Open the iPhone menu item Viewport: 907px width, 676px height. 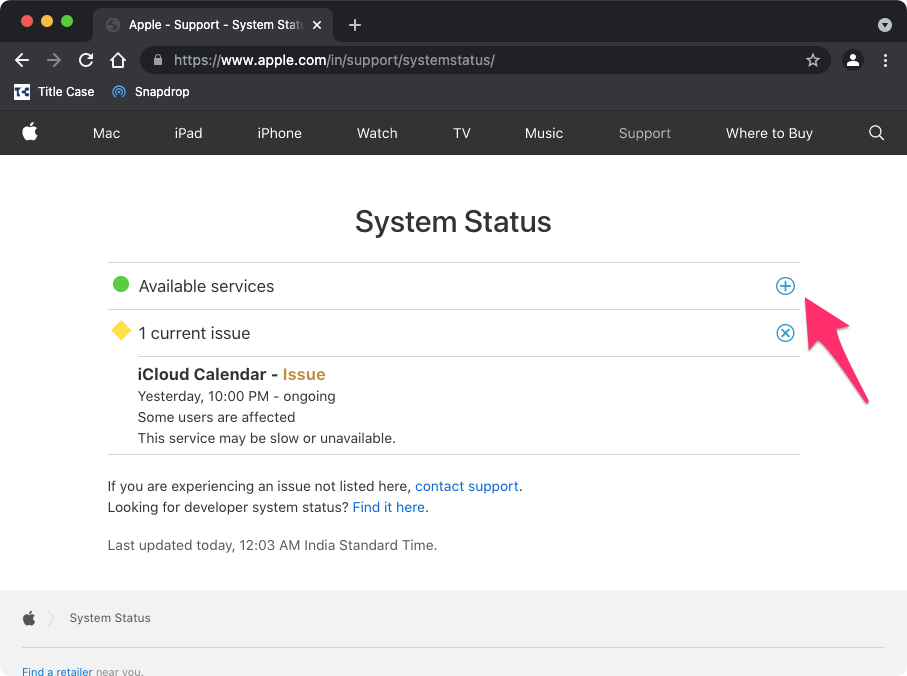(x=279, y=134)
